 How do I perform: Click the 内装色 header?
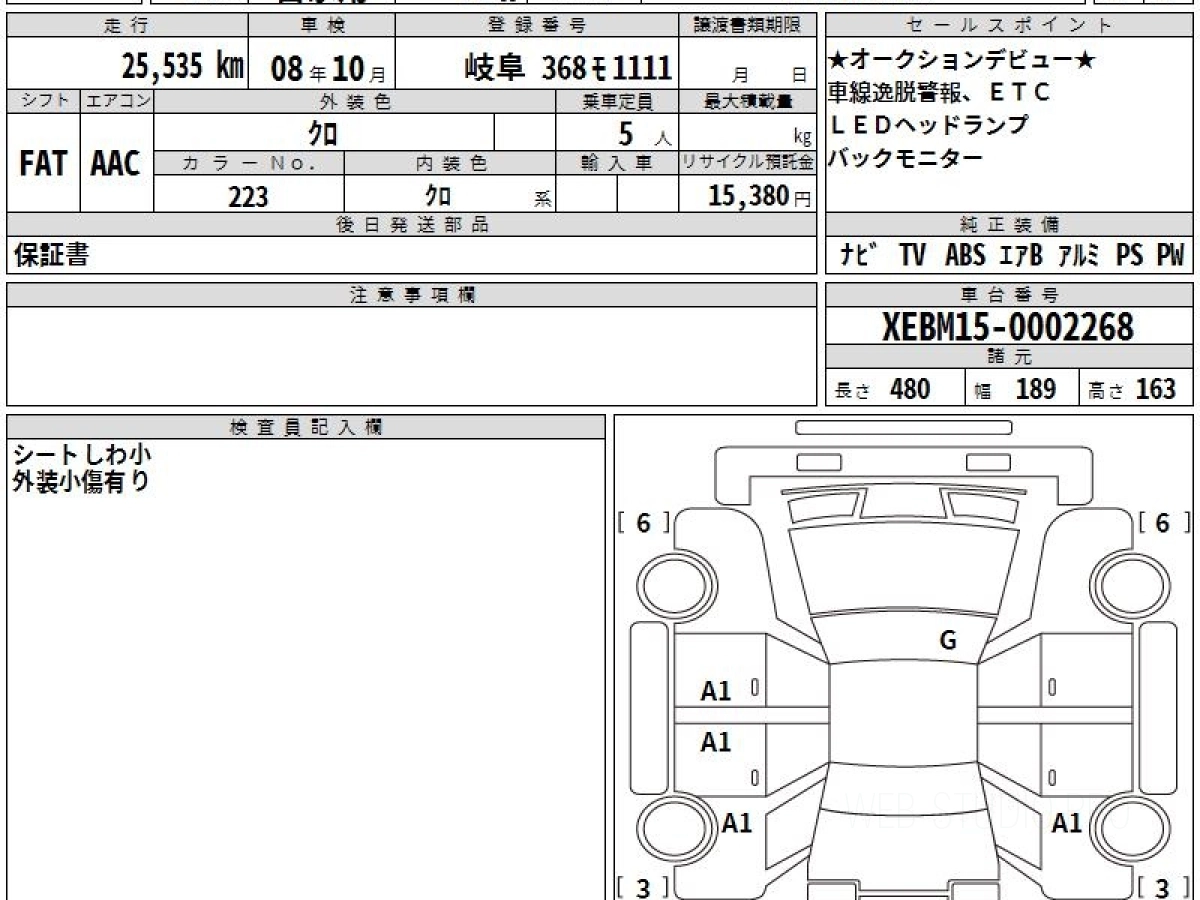point(450,164)
